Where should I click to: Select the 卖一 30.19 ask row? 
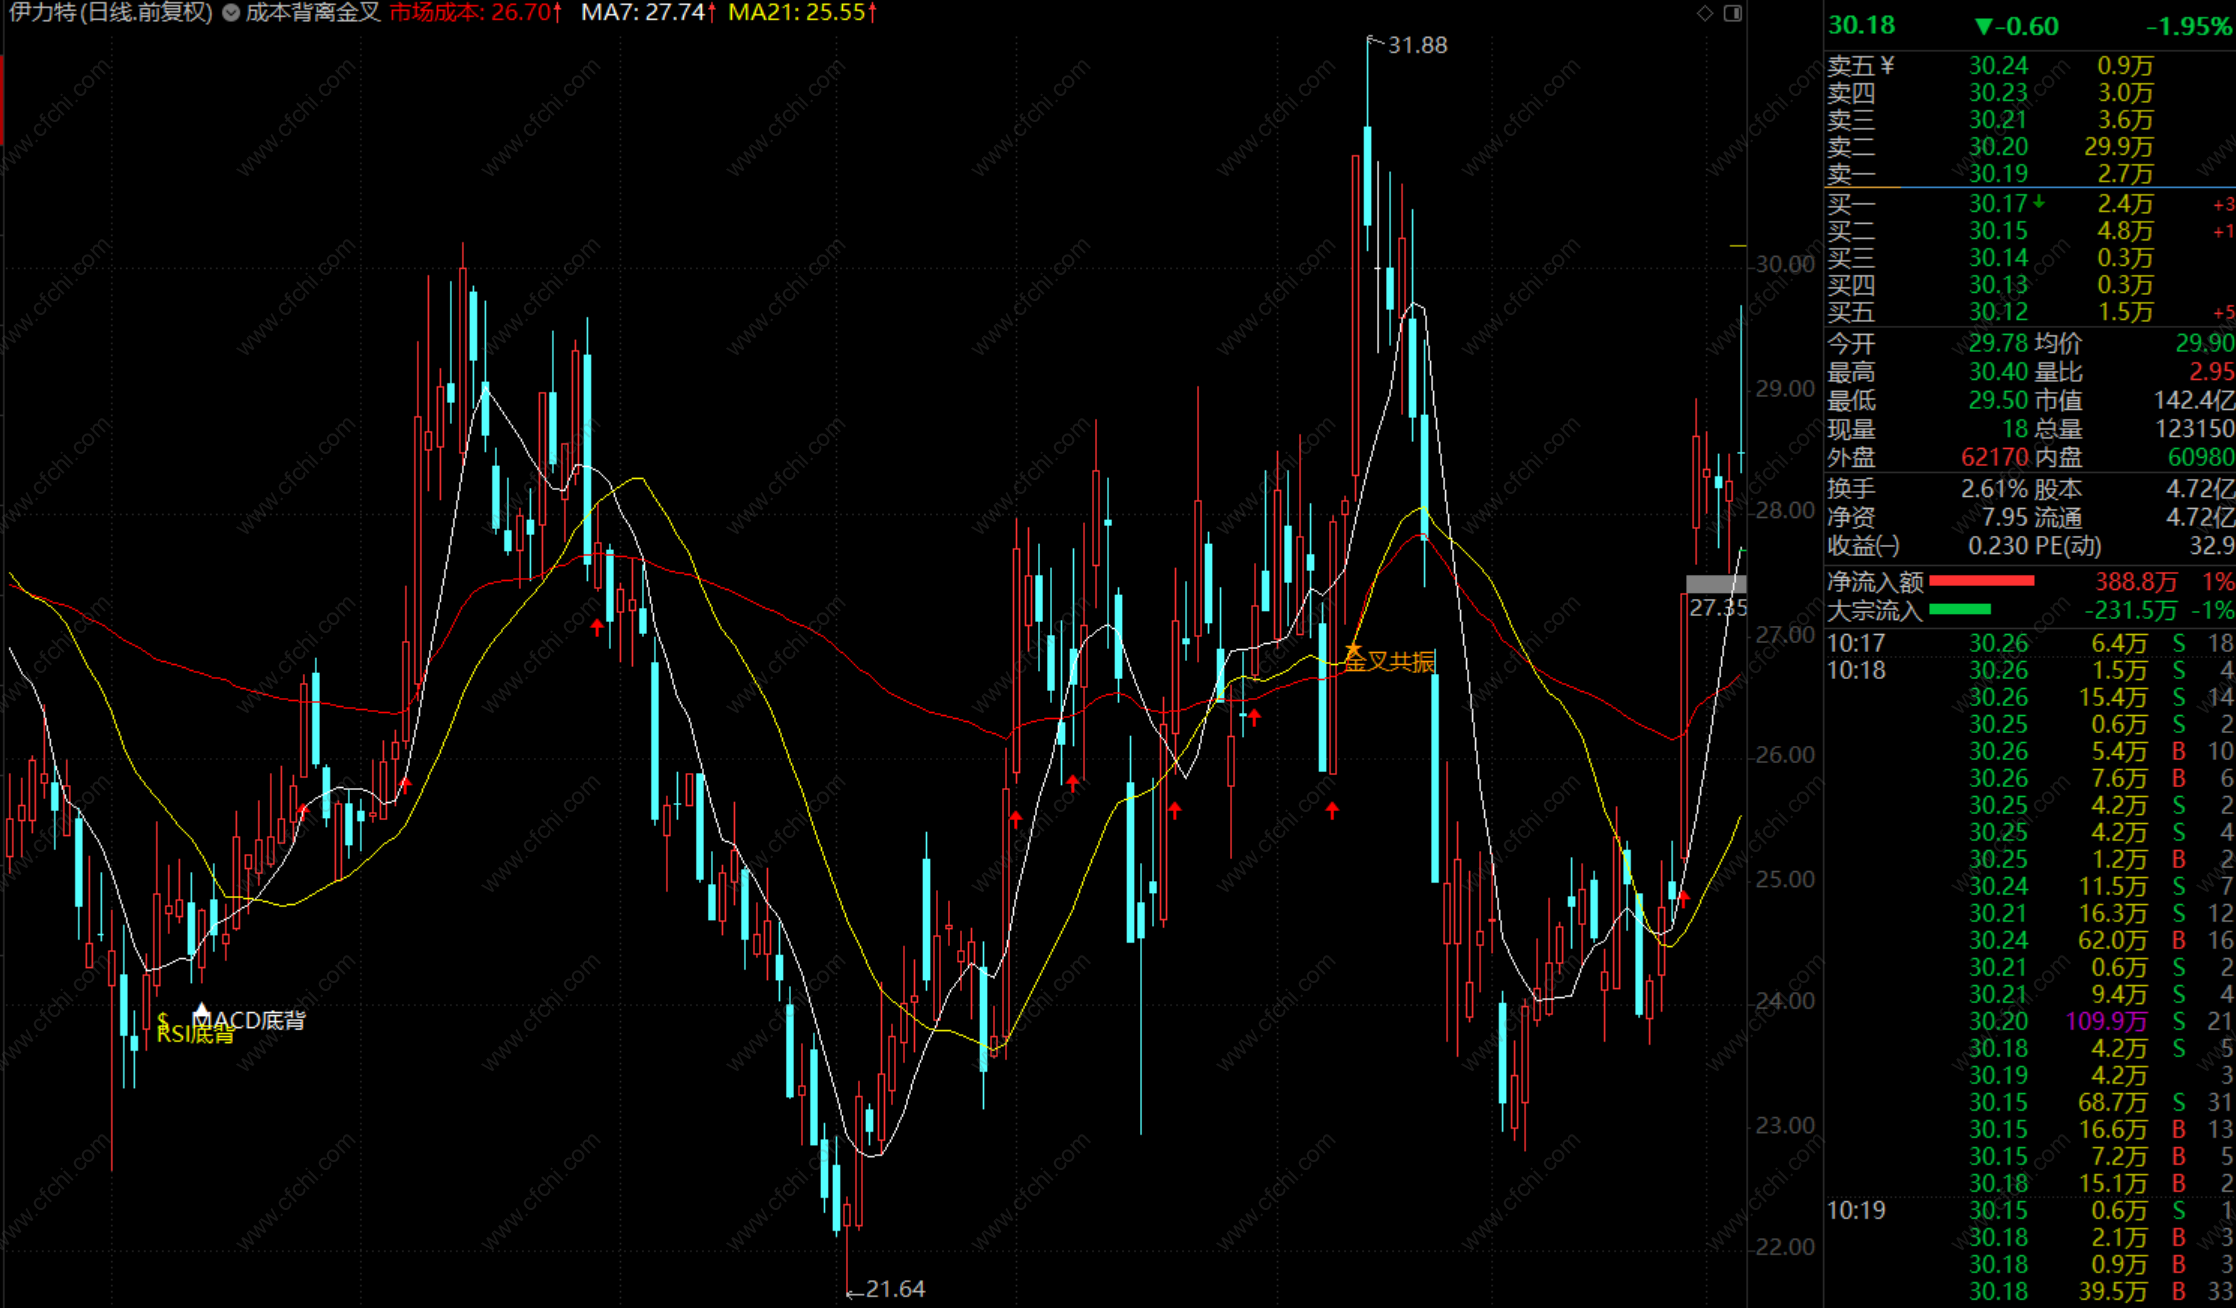click(x=2000, y=174)
